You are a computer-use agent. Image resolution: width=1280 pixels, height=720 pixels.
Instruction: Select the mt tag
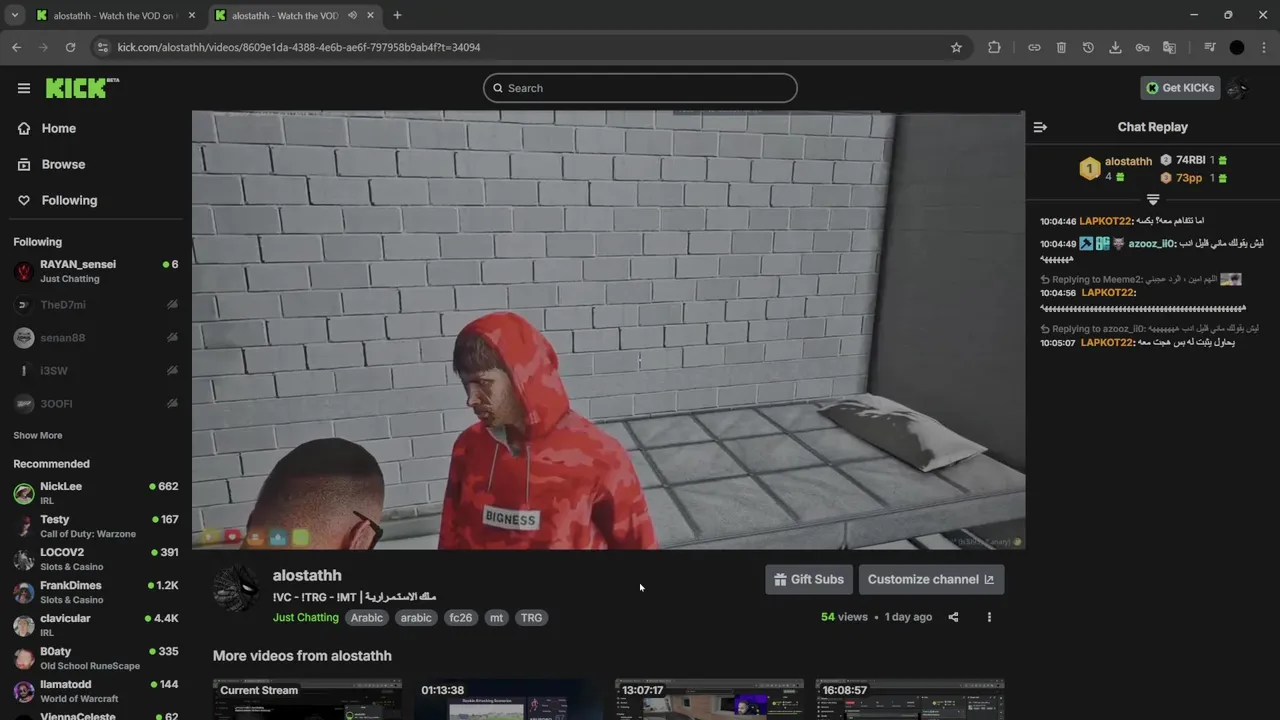(x=496, y=618)
